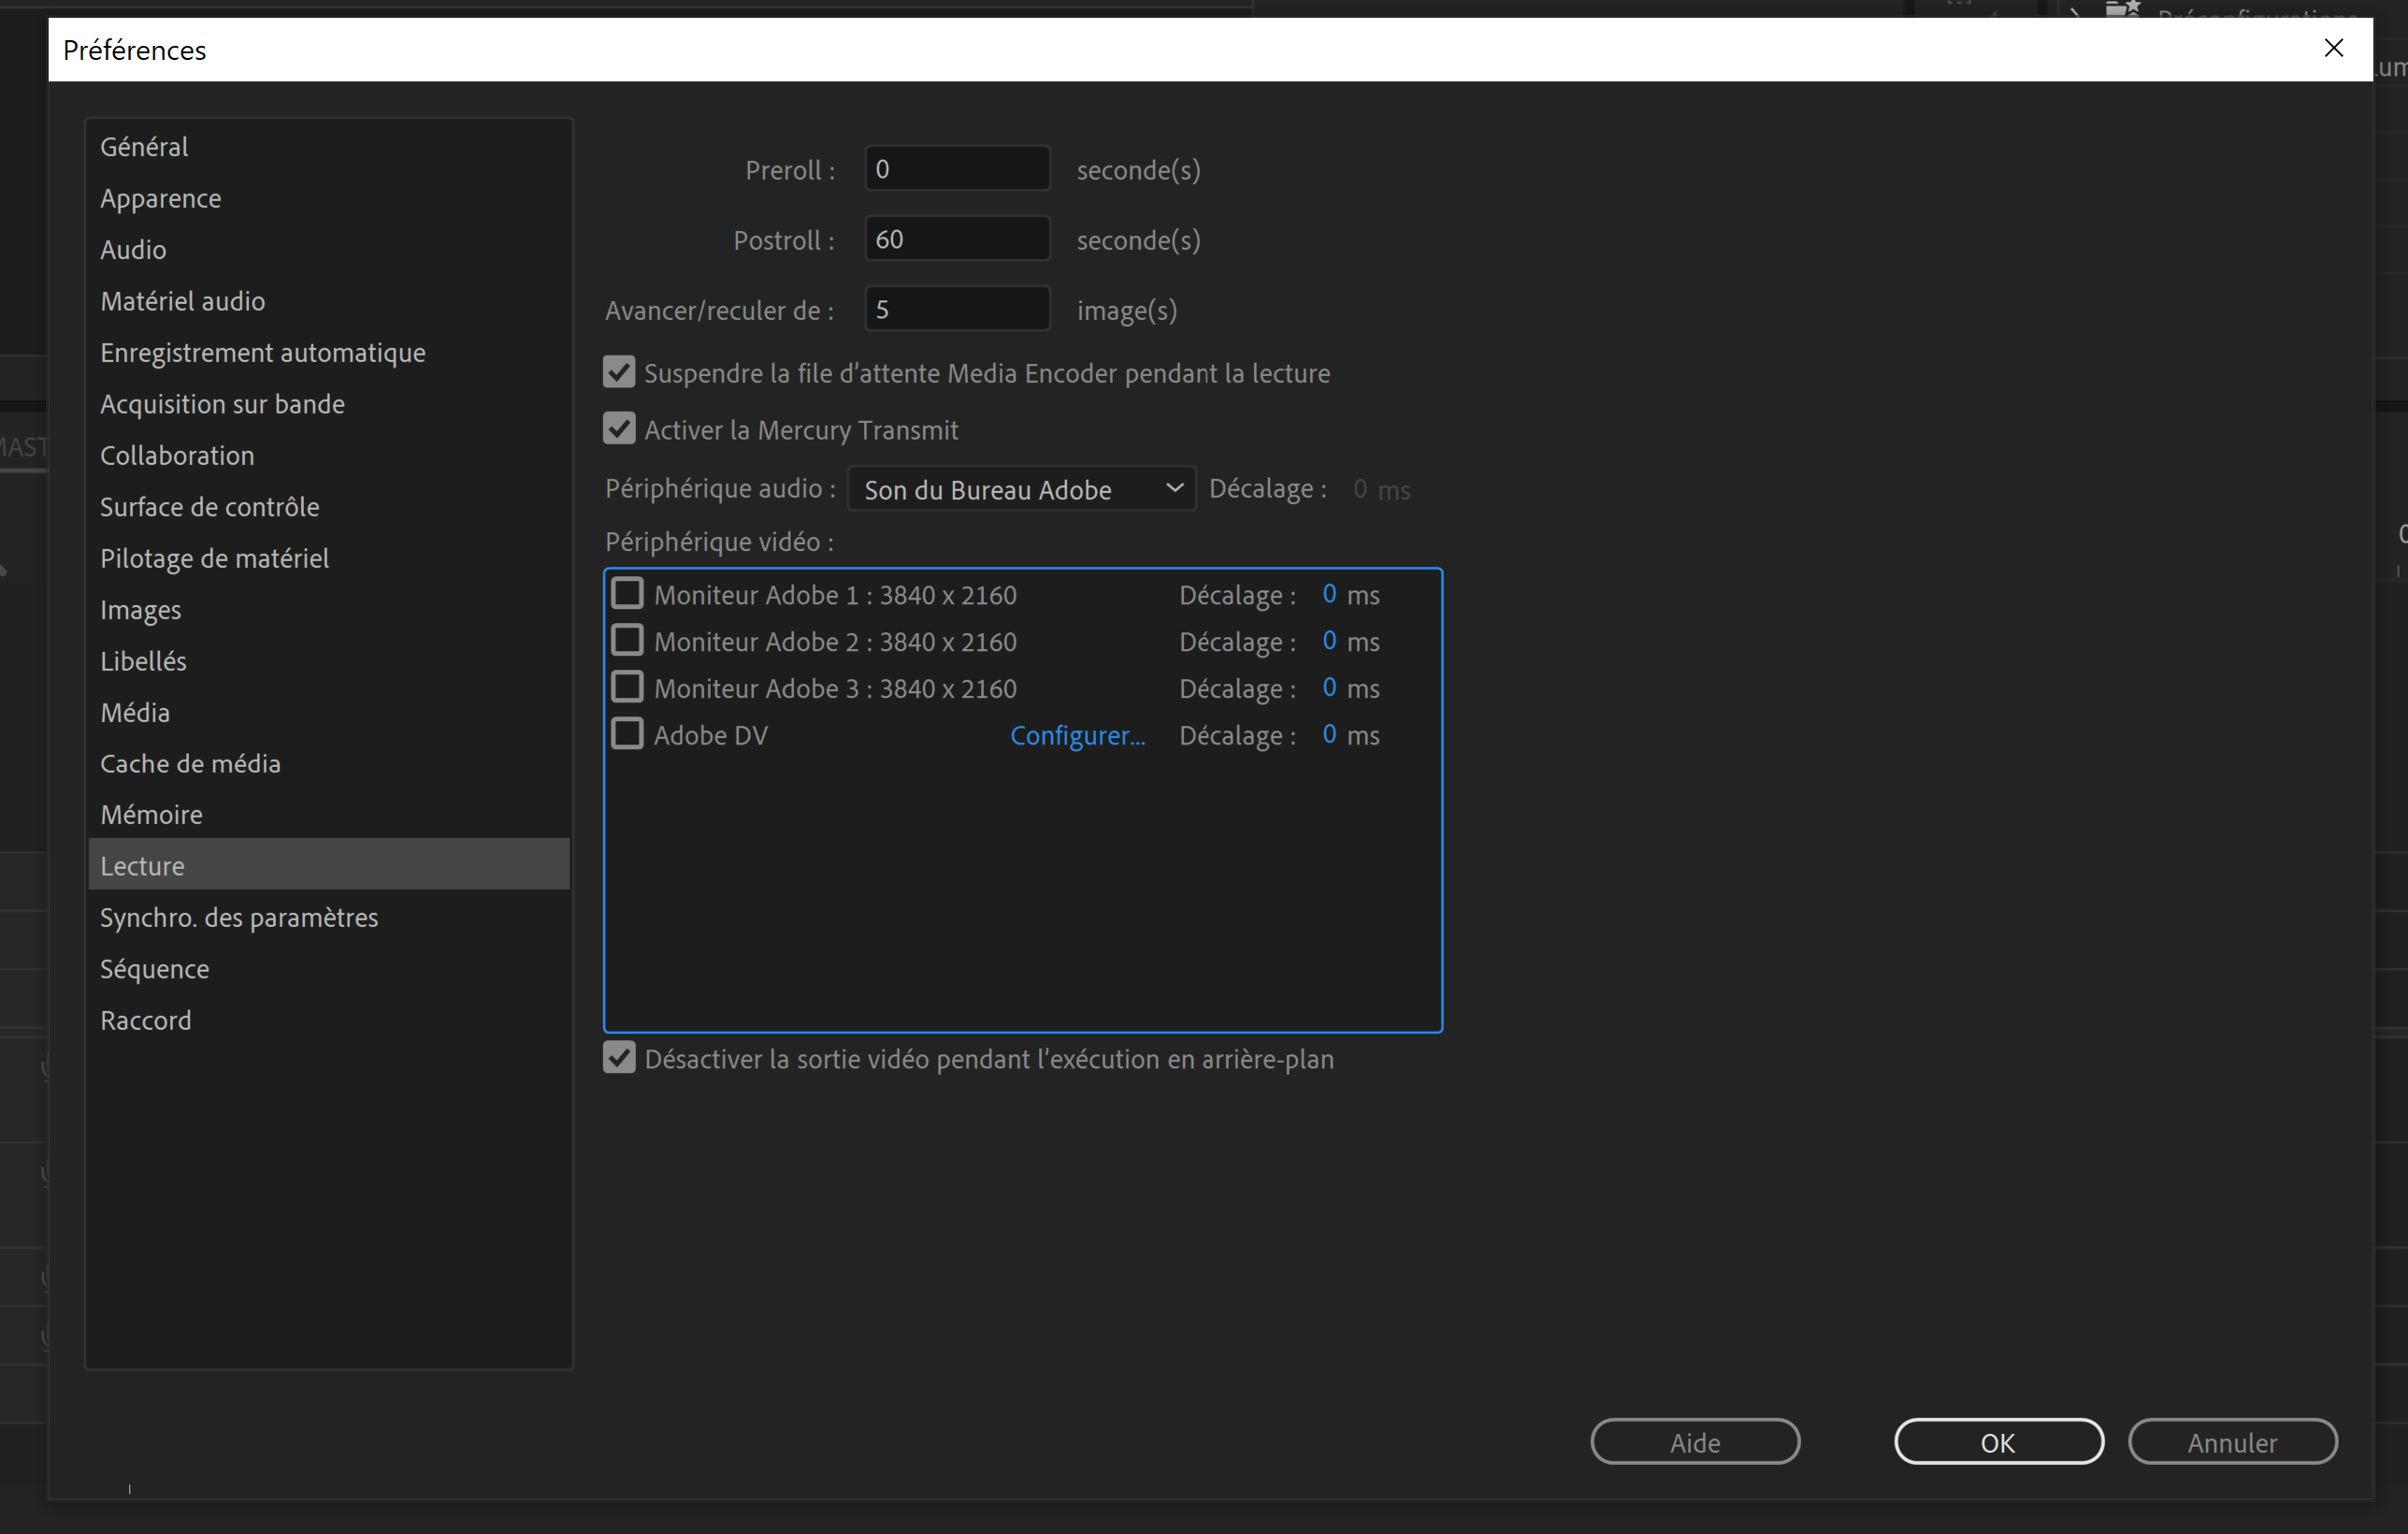The width and height of the screenshot is (2408, 1534).
Task: Click the Configurer... link for Adobe DV
Action: point(1077,736)
